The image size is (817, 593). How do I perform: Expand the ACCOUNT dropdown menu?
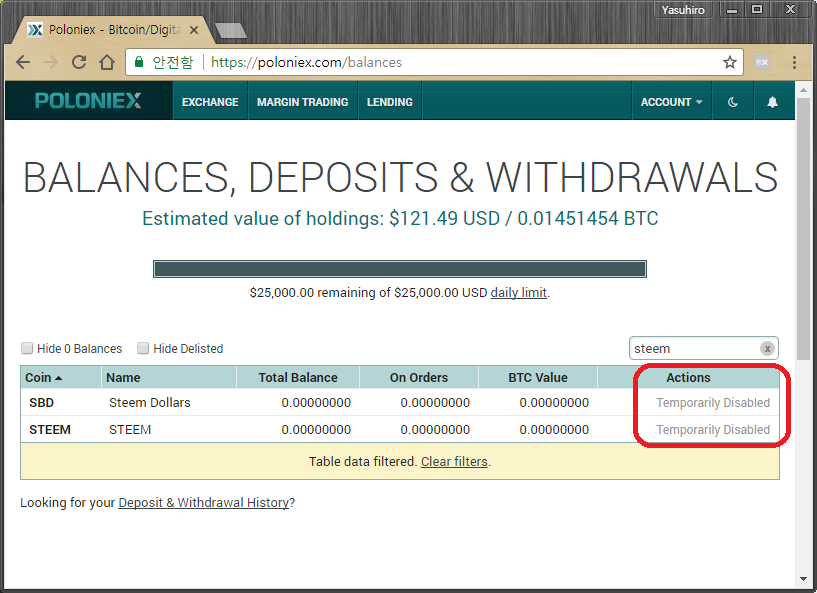coord(672,102)
